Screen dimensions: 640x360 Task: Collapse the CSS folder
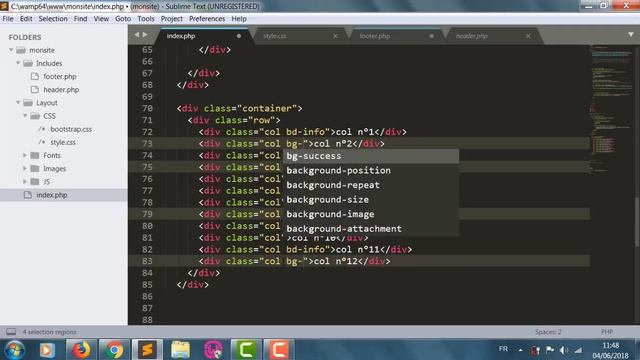coord(25,116)
